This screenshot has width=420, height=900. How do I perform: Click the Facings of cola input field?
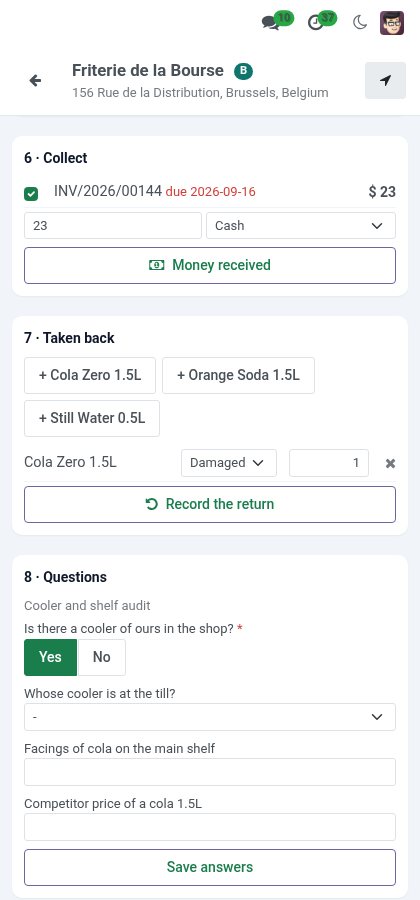click(210, 772)
